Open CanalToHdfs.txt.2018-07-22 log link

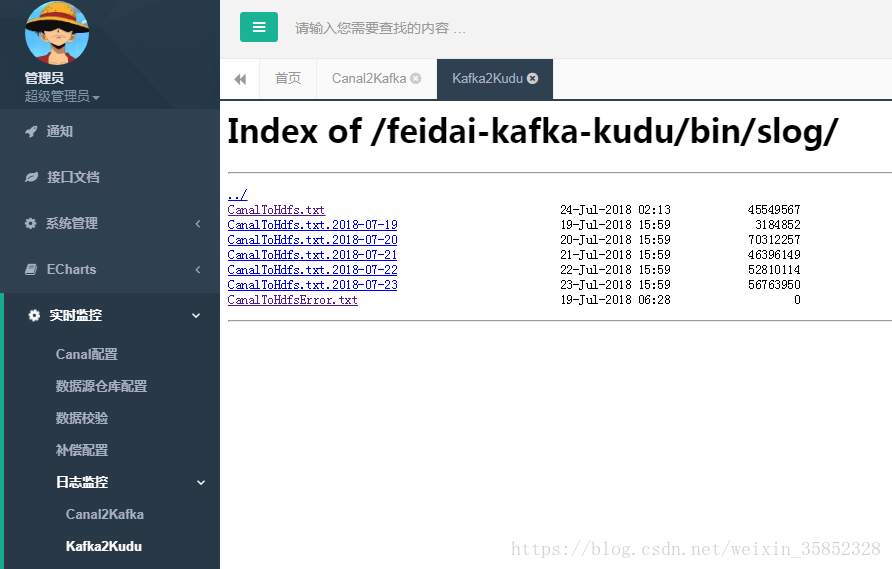coord(312,270)
